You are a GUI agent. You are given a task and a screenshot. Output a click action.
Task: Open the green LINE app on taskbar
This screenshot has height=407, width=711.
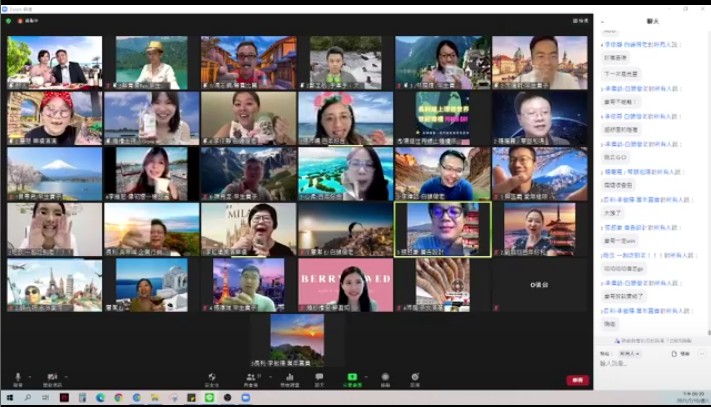tap(209, 397)
